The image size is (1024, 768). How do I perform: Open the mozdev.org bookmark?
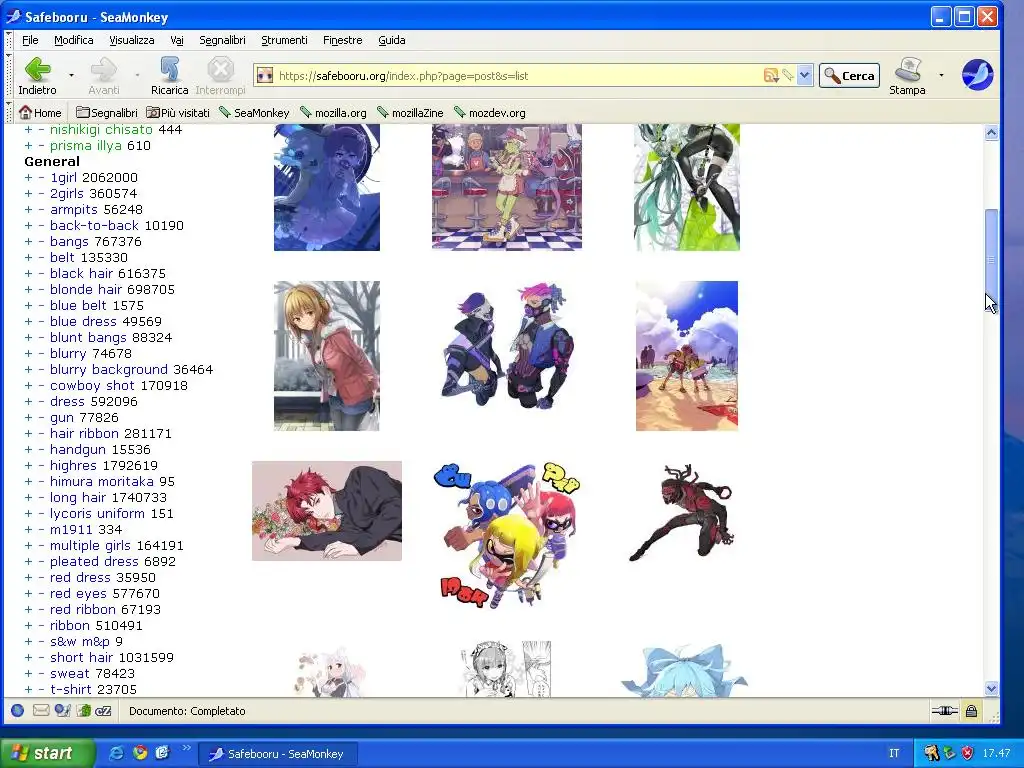click(x=489, y=112)
